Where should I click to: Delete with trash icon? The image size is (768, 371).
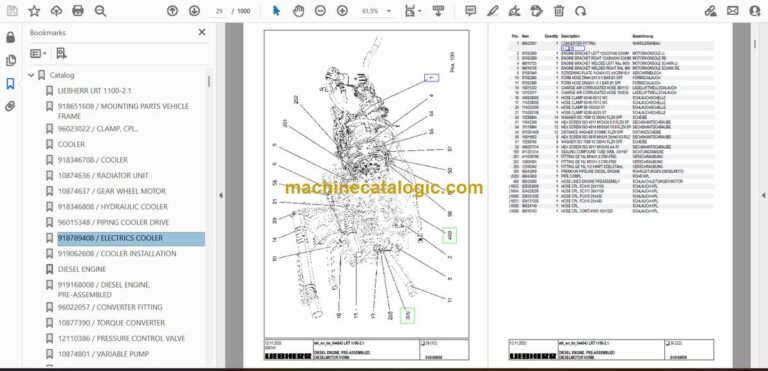pyautogui.click(x=559, y=11)
